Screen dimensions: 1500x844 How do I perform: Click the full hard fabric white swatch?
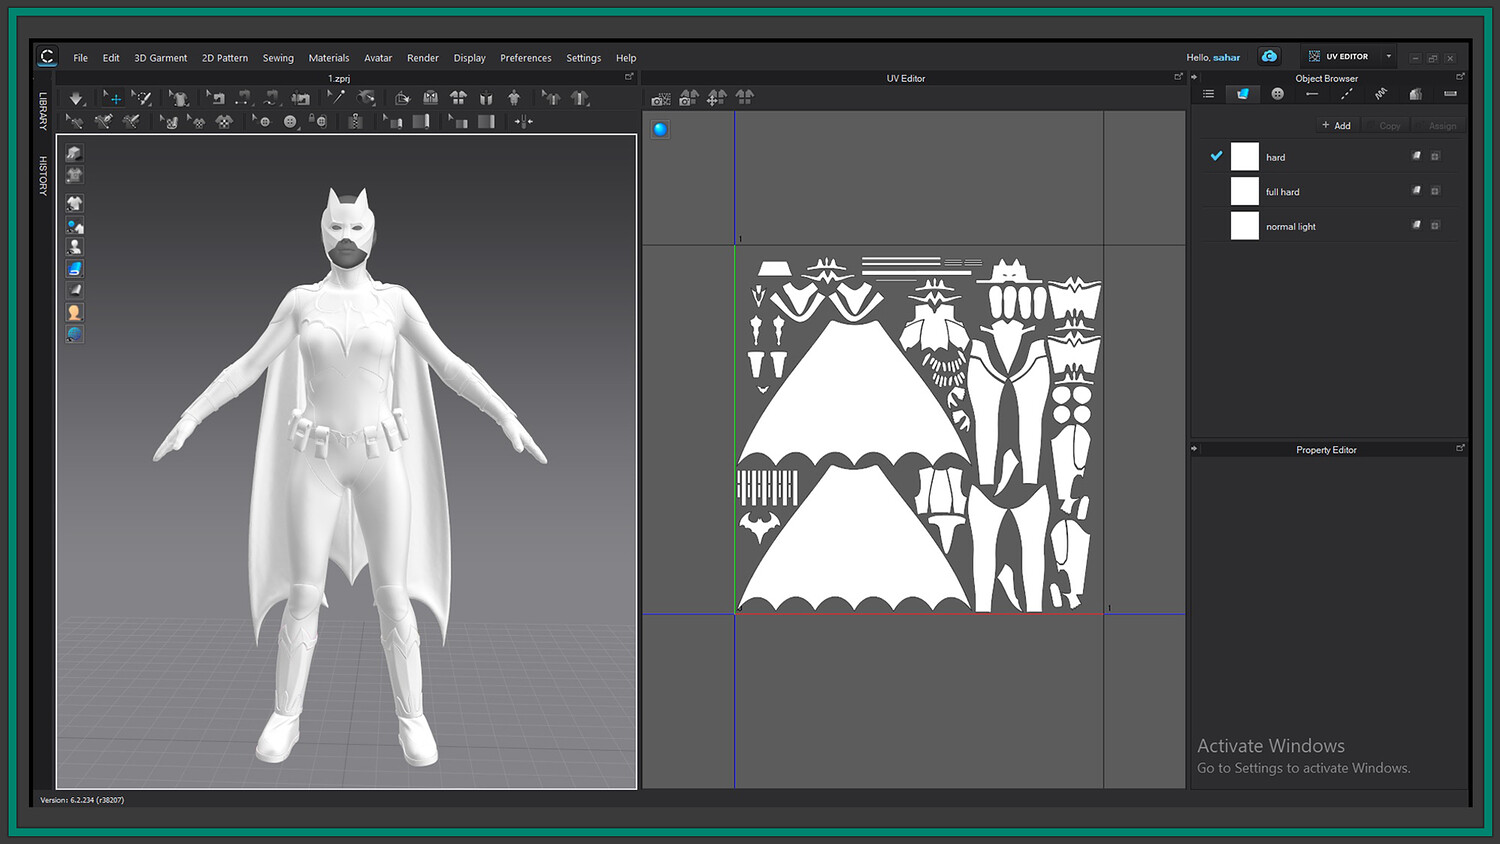(x=1244, y=191)
